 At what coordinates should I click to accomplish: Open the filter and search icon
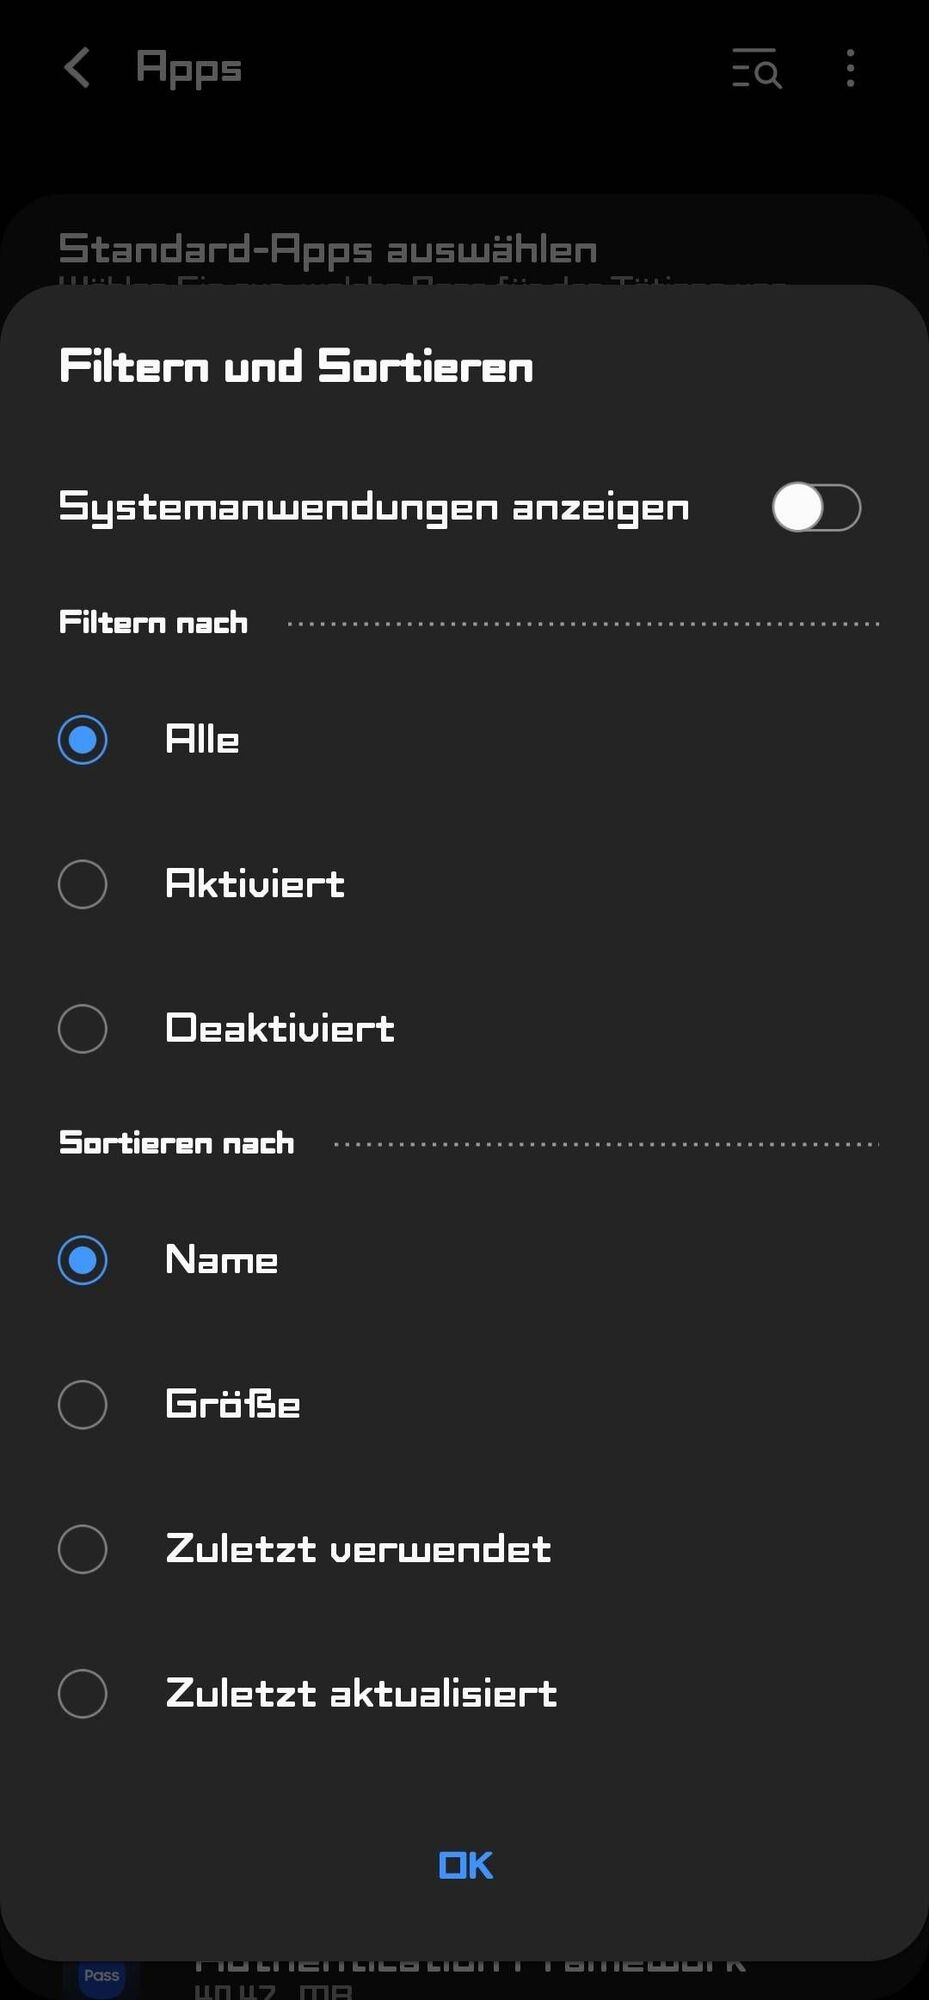coord(757,69)
